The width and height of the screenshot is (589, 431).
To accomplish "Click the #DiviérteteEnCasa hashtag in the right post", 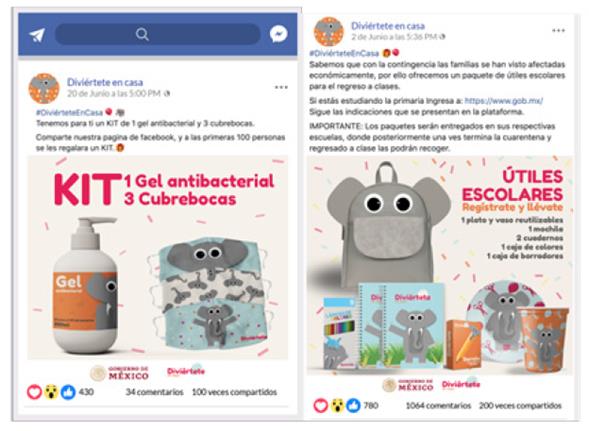I will (x=344, y=53).
